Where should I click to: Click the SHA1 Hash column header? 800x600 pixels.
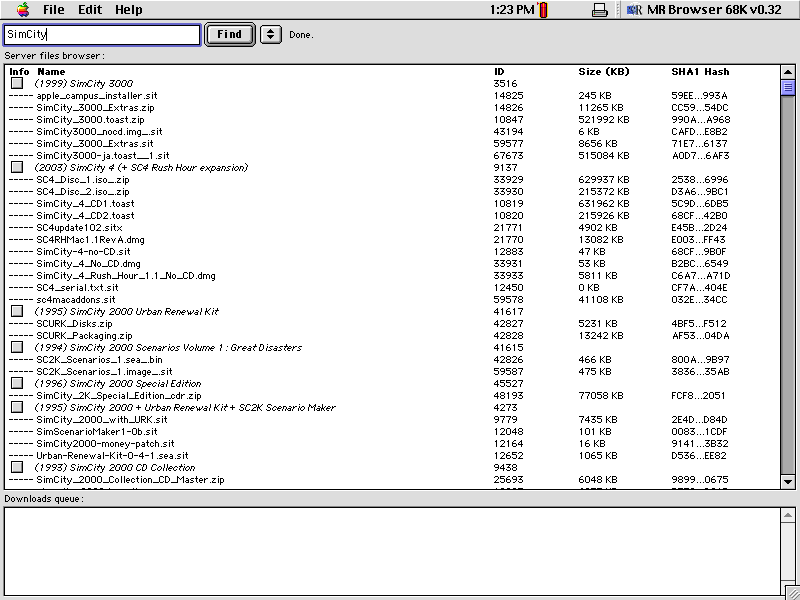(x=700, y=71)
